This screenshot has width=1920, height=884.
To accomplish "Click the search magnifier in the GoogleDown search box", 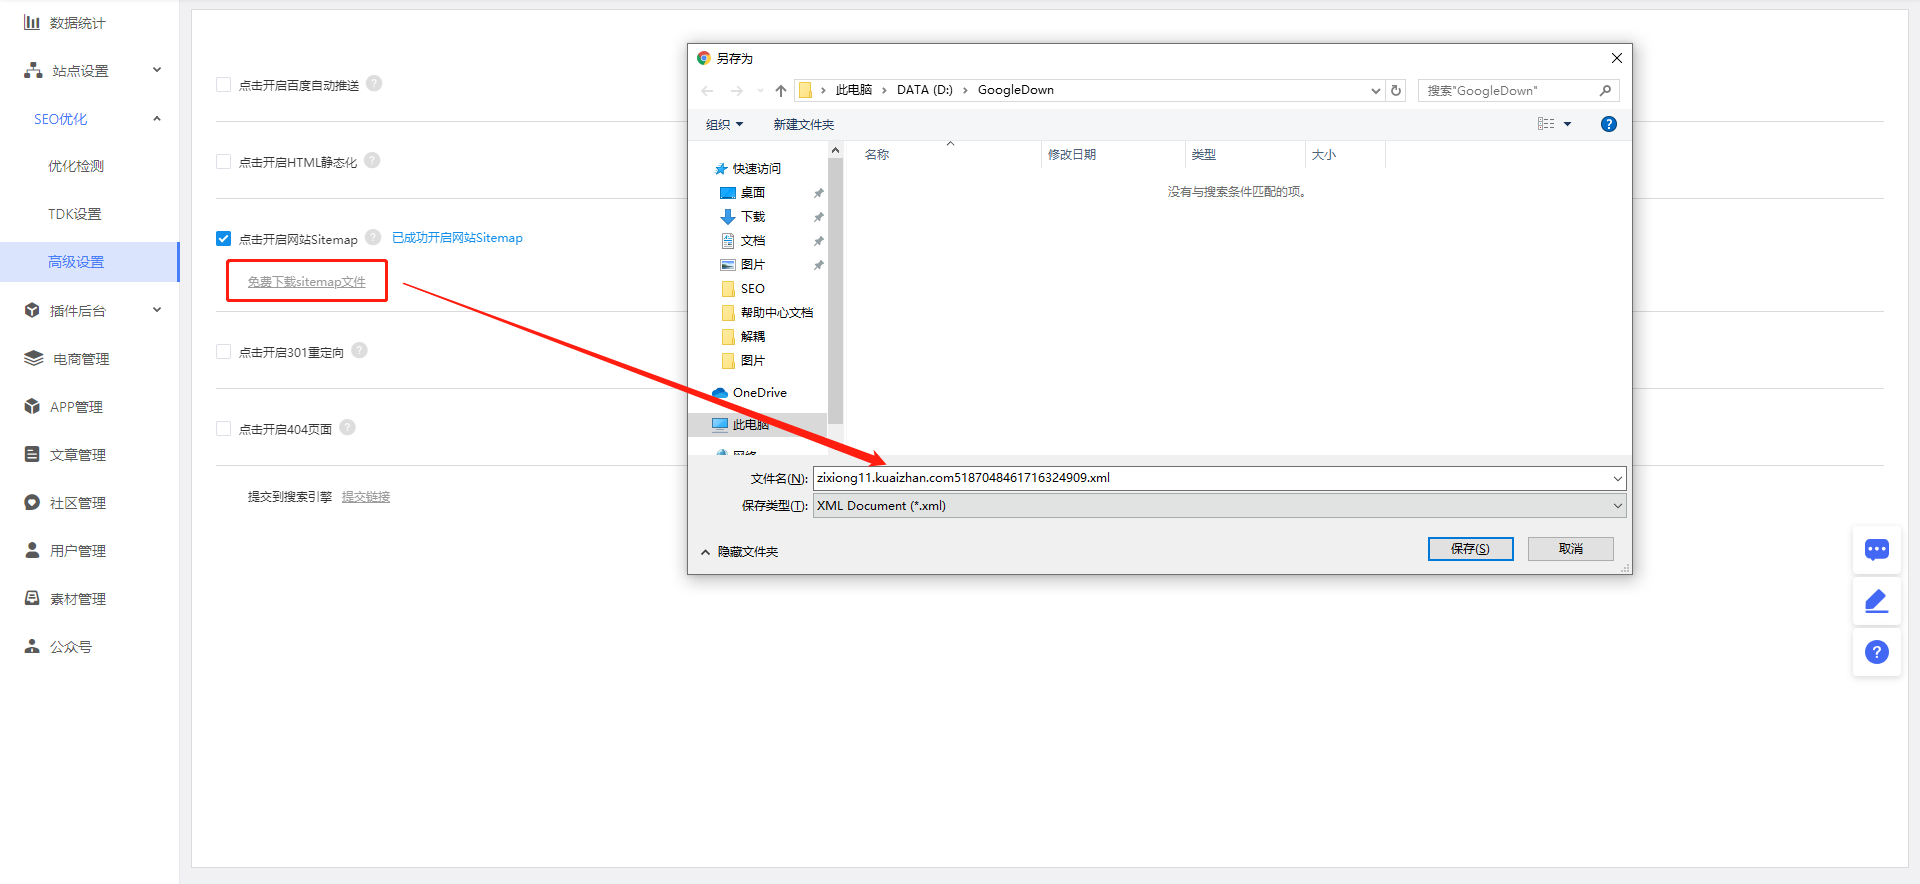I will [1605, 91].
